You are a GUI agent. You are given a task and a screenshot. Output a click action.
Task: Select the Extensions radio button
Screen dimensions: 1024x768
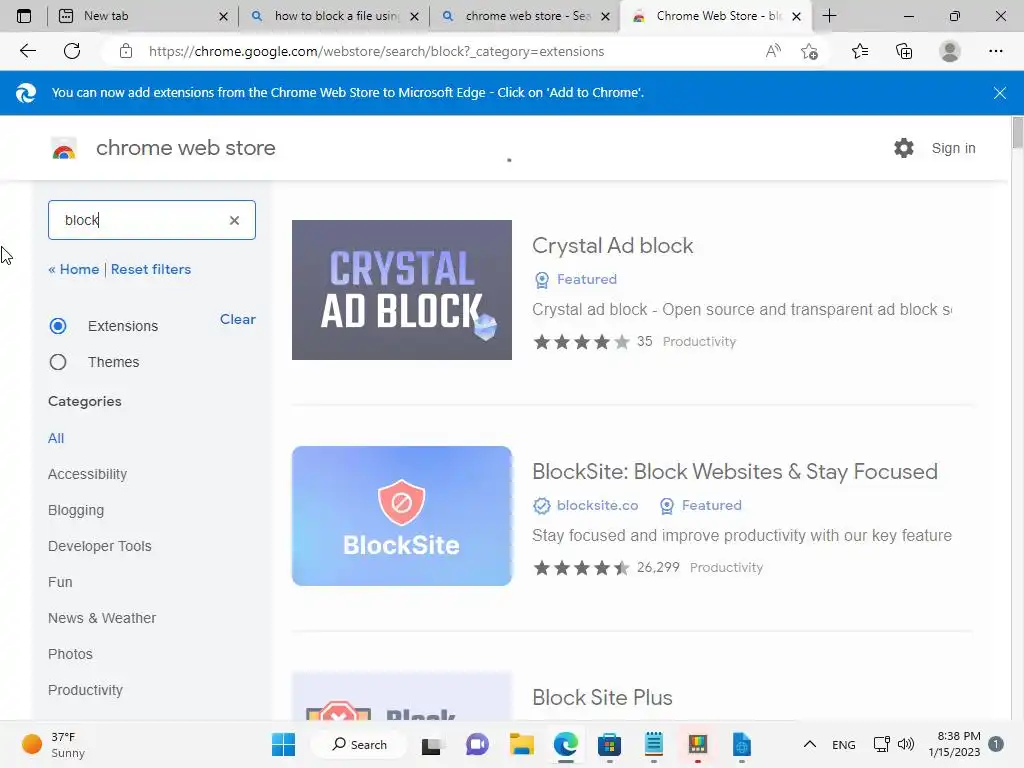pyautogui.click(x=57, y=326)
